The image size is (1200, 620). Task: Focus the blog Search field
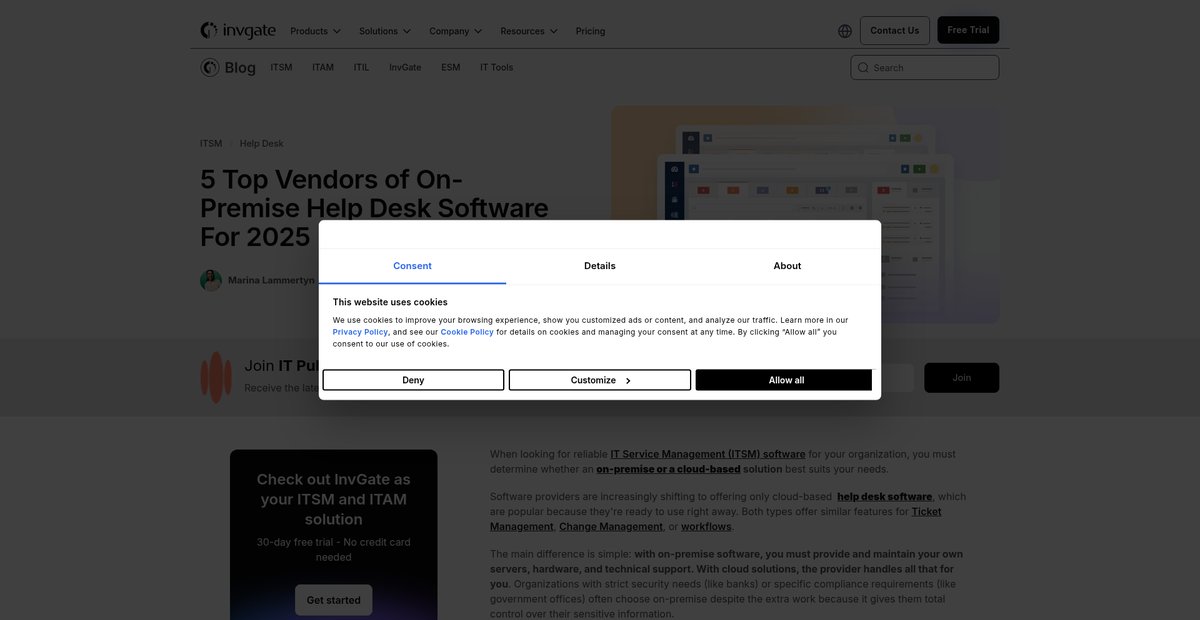(x=925, y=67)
